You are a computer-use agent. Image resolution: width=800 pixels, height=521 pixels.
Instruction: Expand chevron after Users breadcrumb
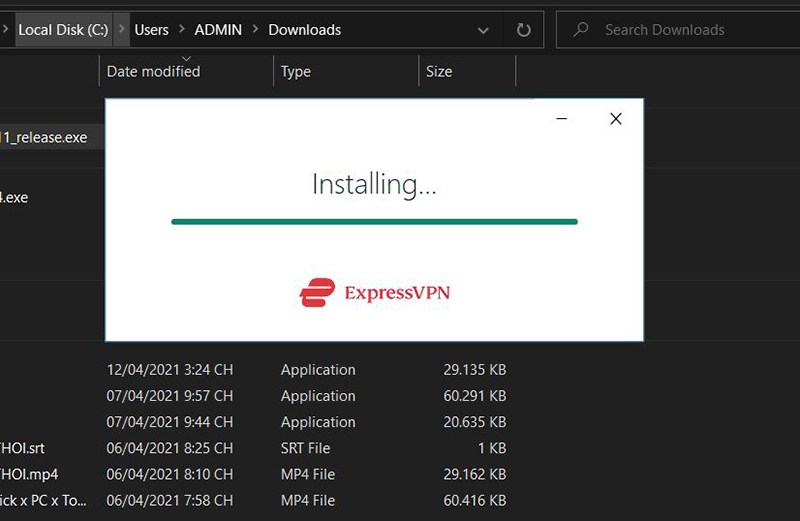[182, 30]
